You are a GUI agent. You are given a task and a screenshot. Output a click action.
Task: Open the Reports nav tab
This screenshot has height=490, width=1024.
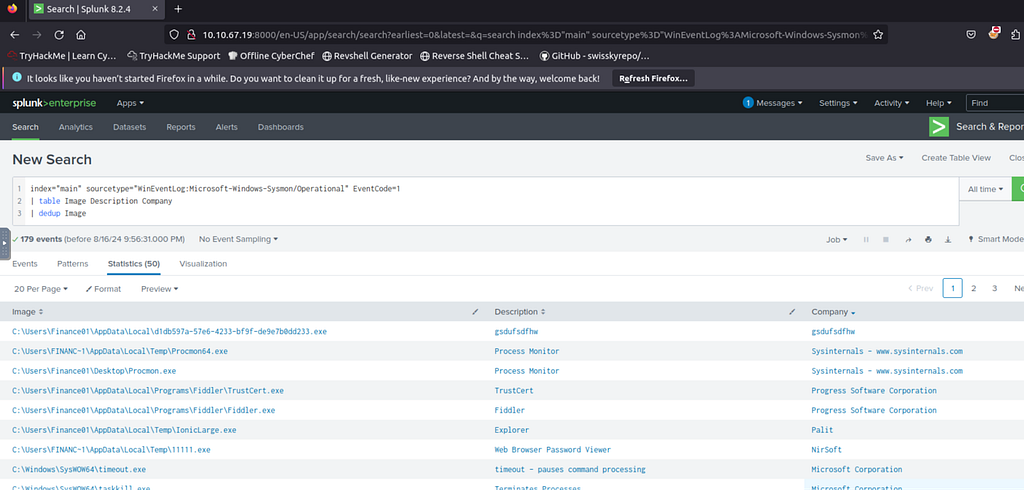point(181,127)
